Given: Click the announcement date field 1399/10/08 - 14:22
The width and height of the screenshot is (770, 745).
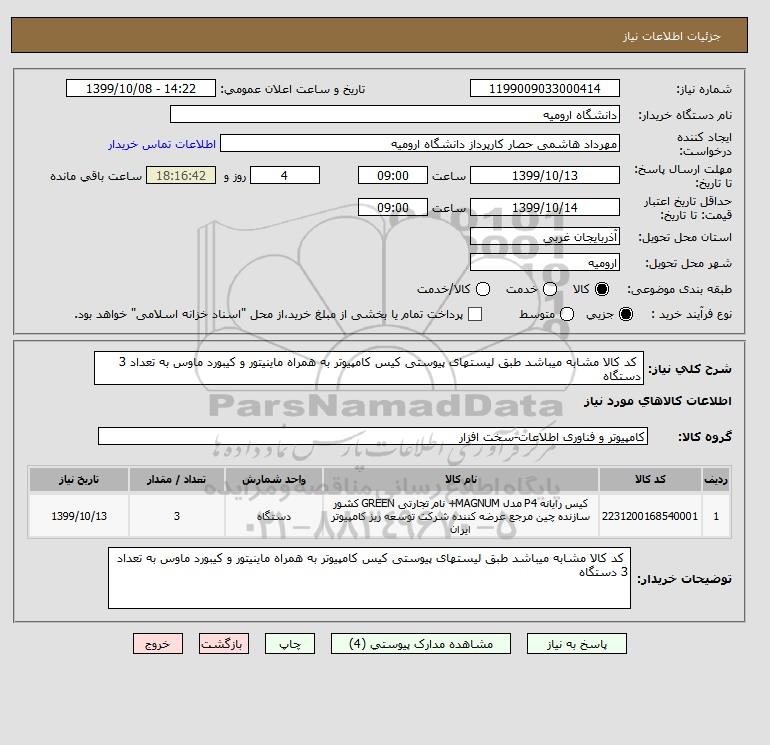Looking at the screenshot, I should click(141, 88).
